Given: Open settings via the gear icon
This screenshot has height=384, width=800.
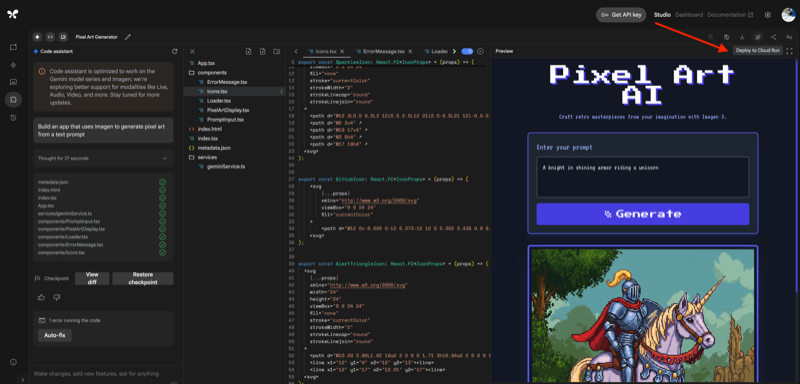Looking at the screenshot, I should pyautogui.click(x=767, y=15).
